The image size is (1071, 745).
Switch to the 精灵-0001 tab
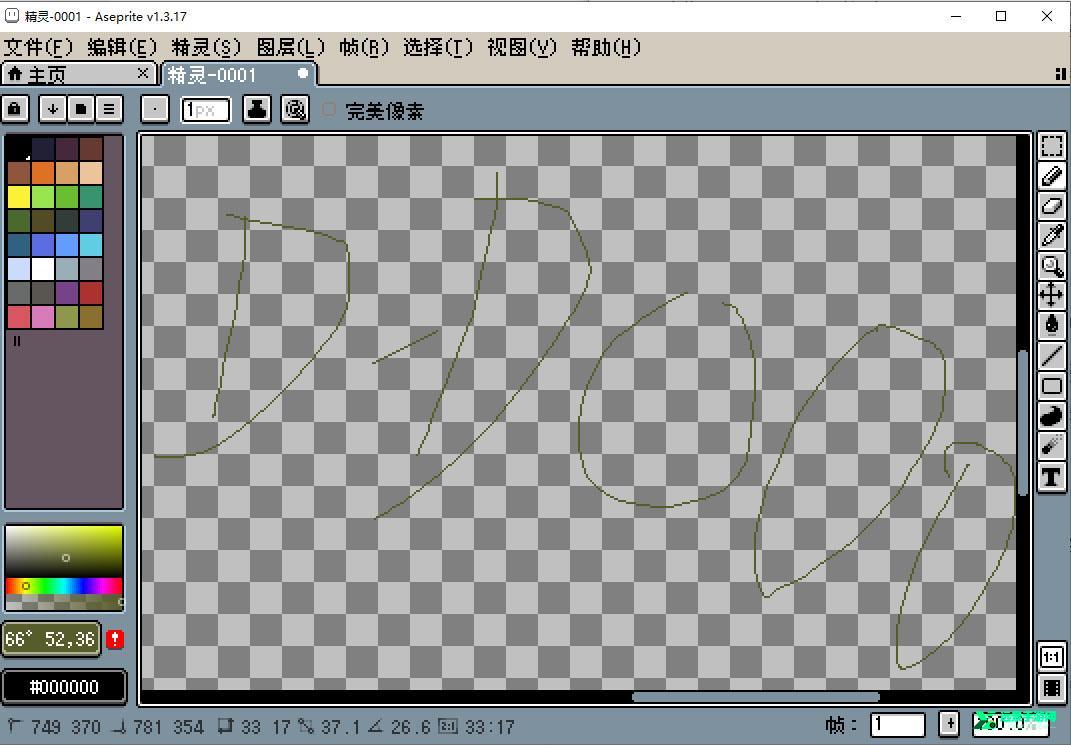pyautogui.click(x=238, y=74)
